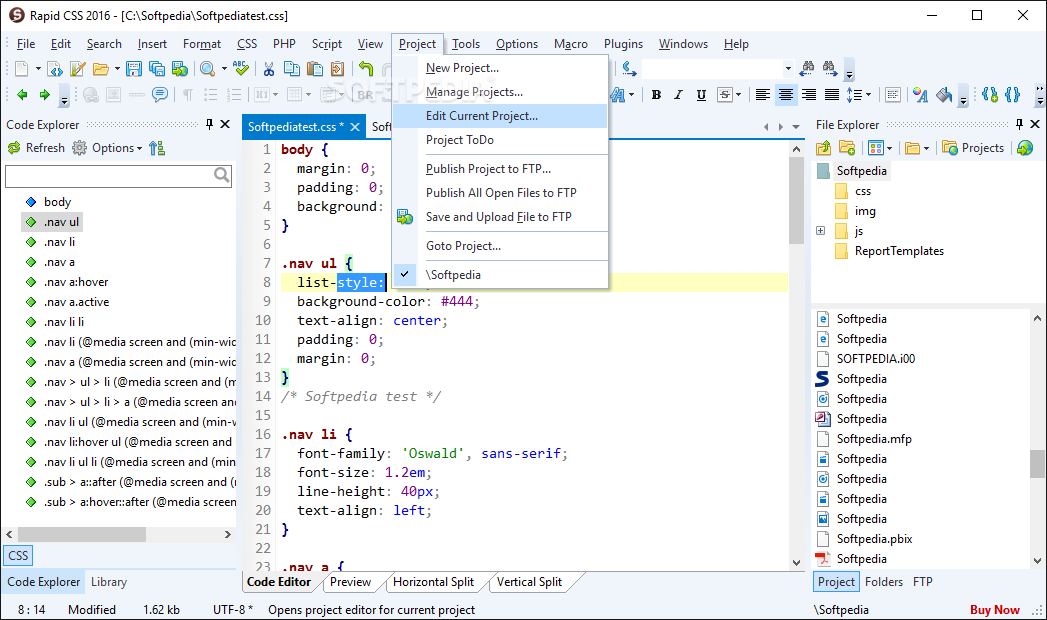Click the File Explorer up-folder icon
Image resolution: width=1047 pixels, height=620 pixels.
coord(823,148)
